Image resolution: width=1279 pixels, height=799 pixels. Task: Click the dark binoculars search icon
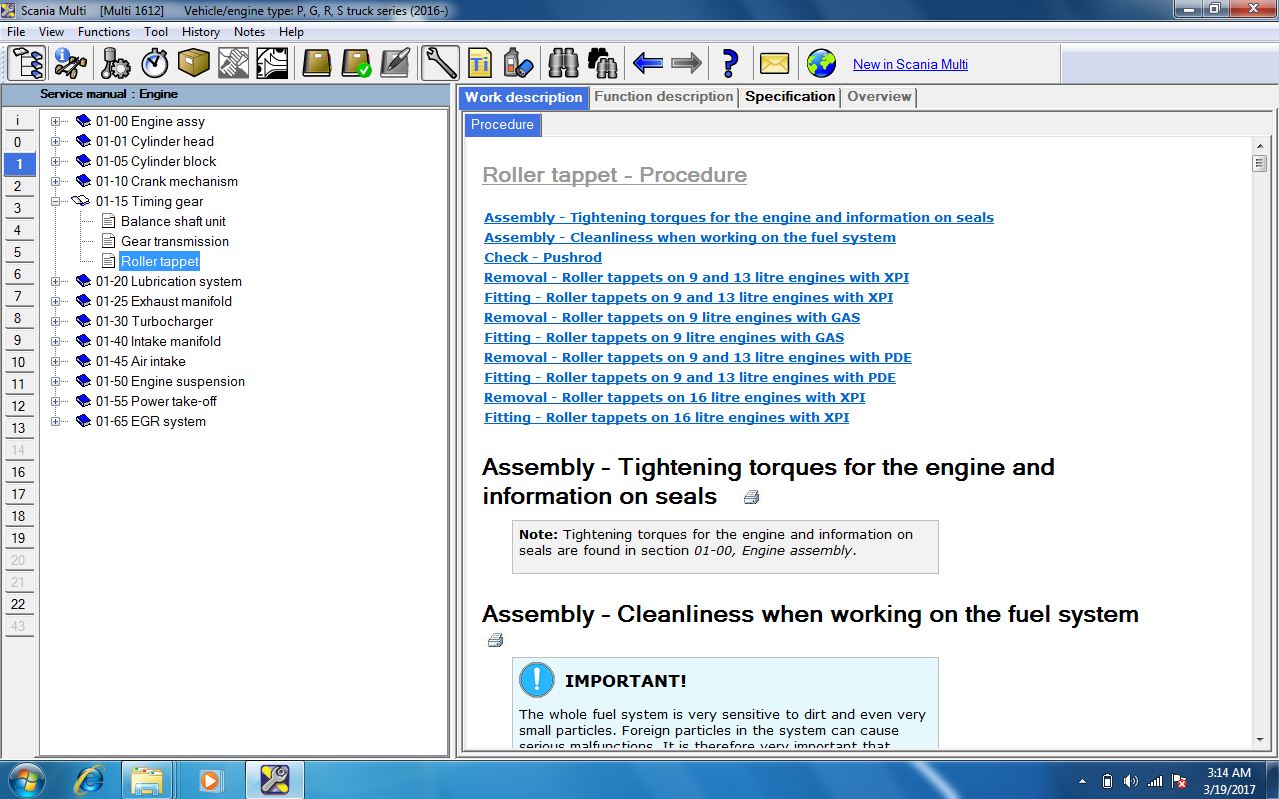(603, 64)
